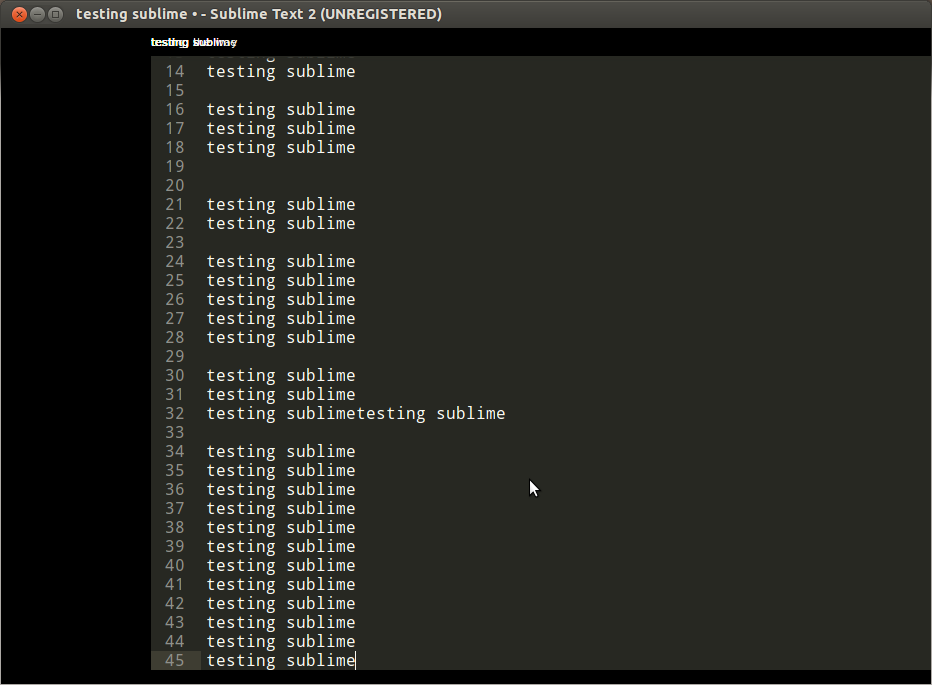Image resolution: width=932 pixels, height=685 pixels.
Task: Click the word 'sublime' on line 16
Action: tap(320, 110)
